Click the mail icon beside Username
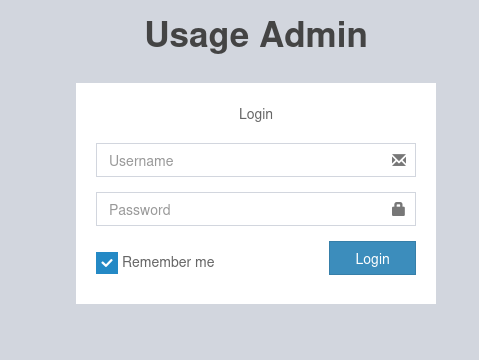 click(399, 160)
